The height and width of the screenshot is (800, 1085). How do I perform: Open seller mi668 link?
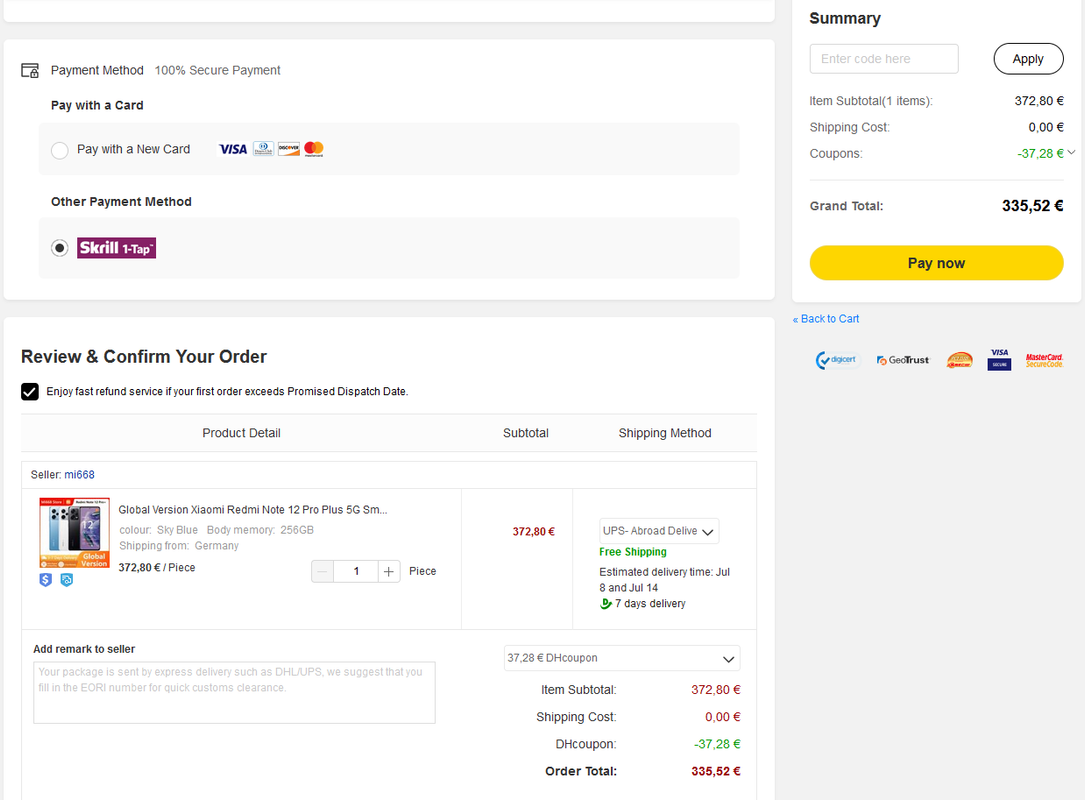pos(80,475)
